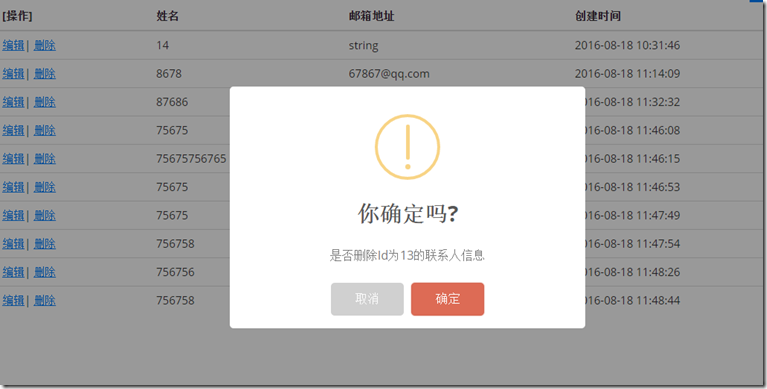Click 编辑 in row created at 11:48:44
Viewport: 767px width, 389px height.
tap(13, 301)
